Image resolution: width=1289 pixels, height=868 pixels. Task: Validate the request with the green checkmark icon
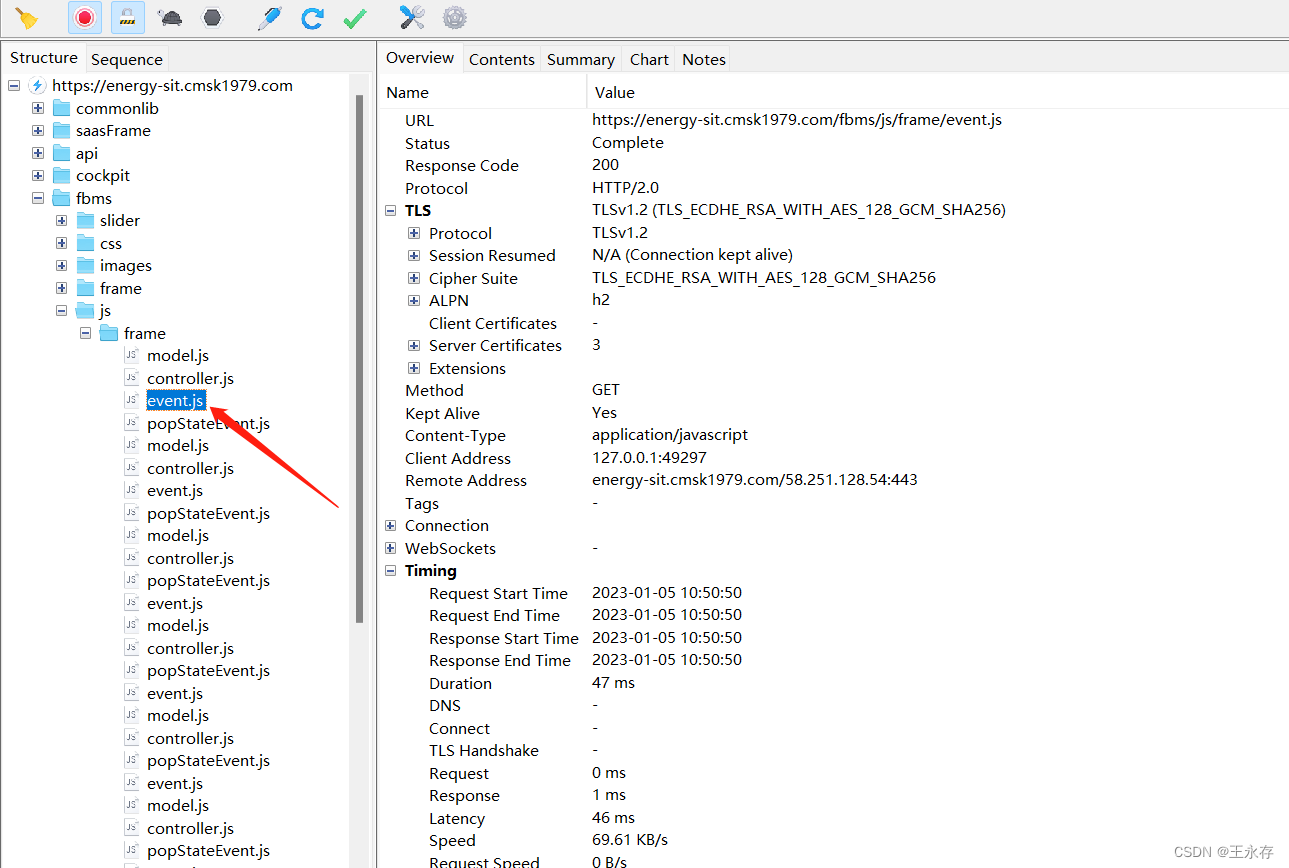coord(354,17)
